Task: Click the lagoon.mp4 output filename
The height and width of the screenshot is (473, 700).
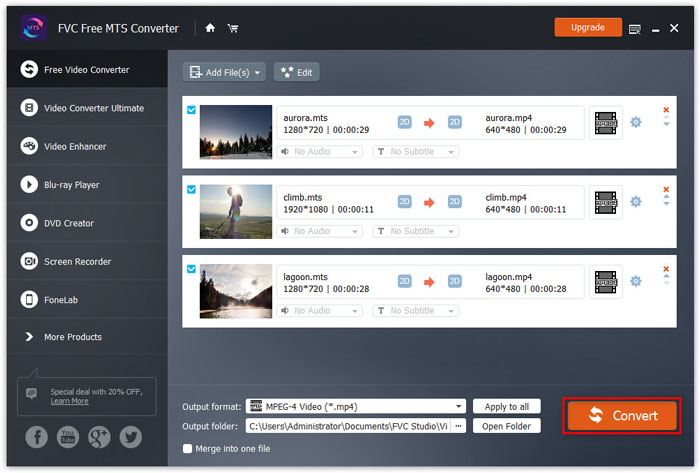Action: (x=508, y=277)
